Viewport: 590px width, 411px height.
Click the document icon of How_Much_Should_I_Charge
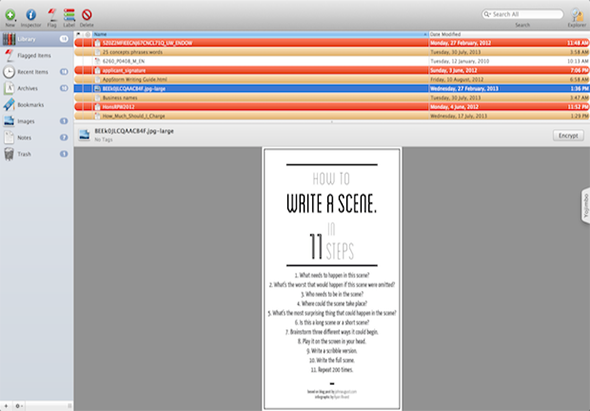click(x=97, y=116)
